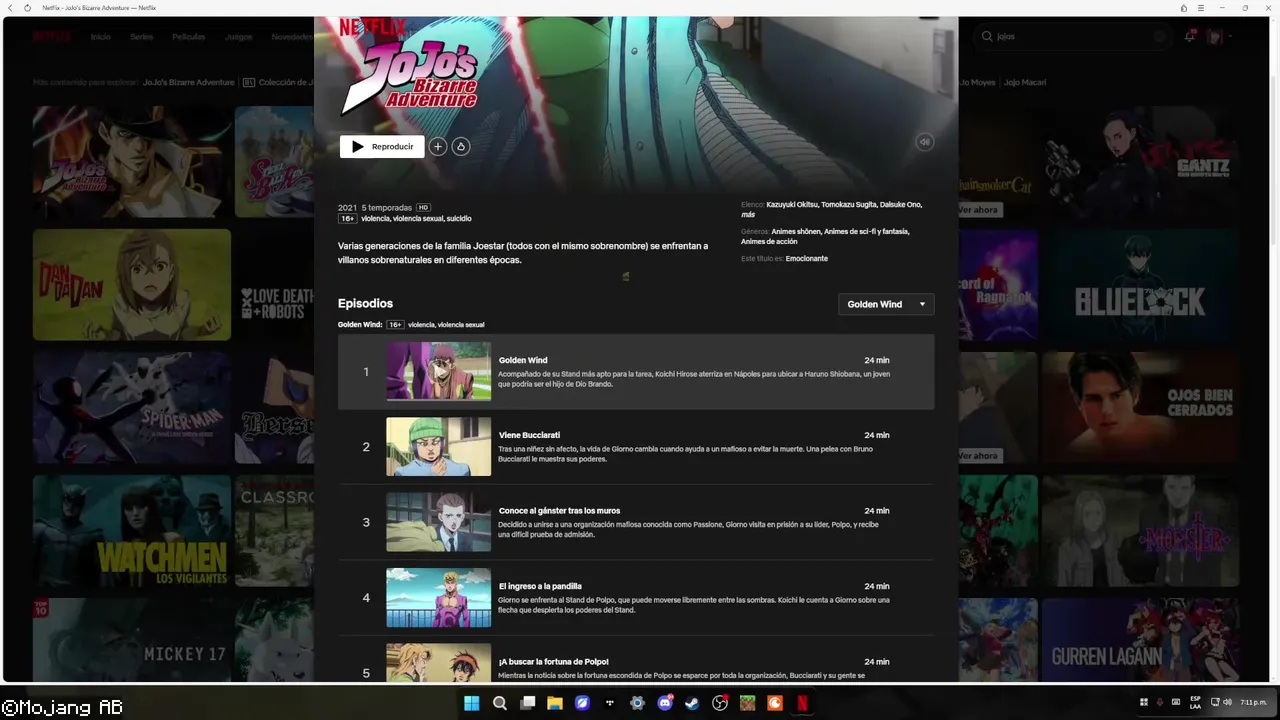
Task: Open Minecraft grass block taskbar icon
Action: point(747,703)
